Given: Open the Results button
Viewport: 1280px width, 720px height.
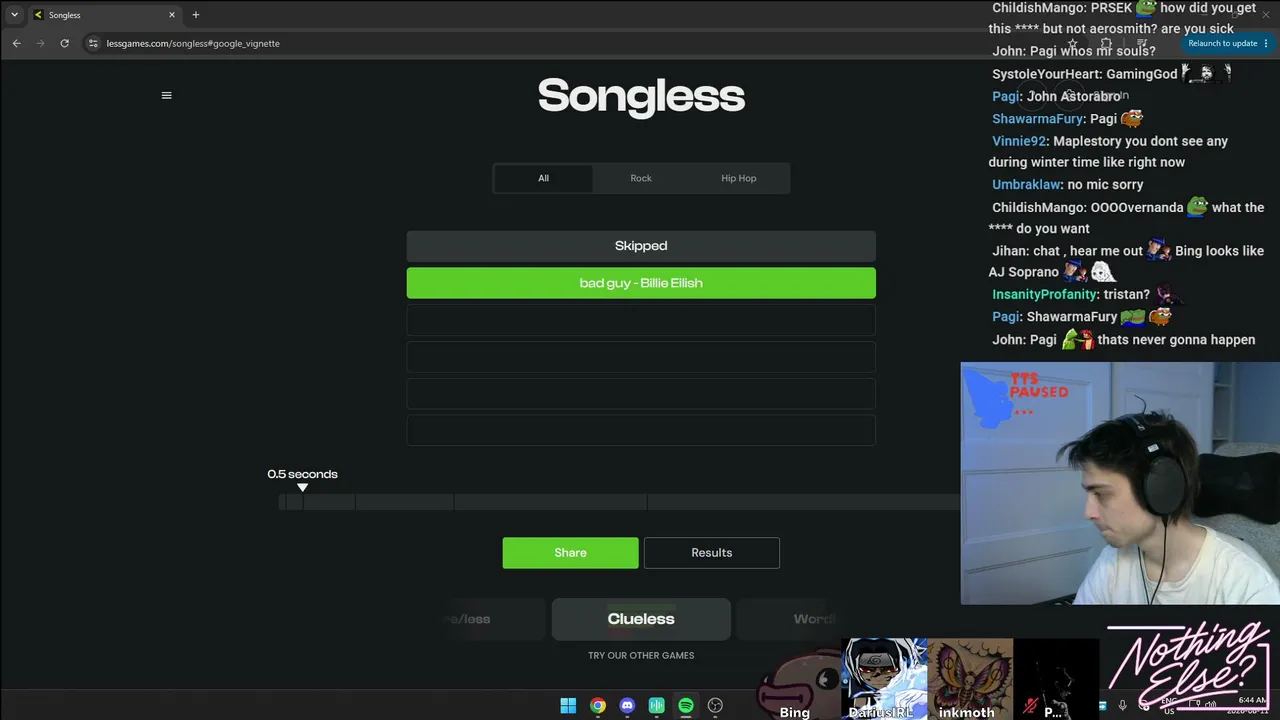Looking at the screenshot, I should [x=712, y=553].
